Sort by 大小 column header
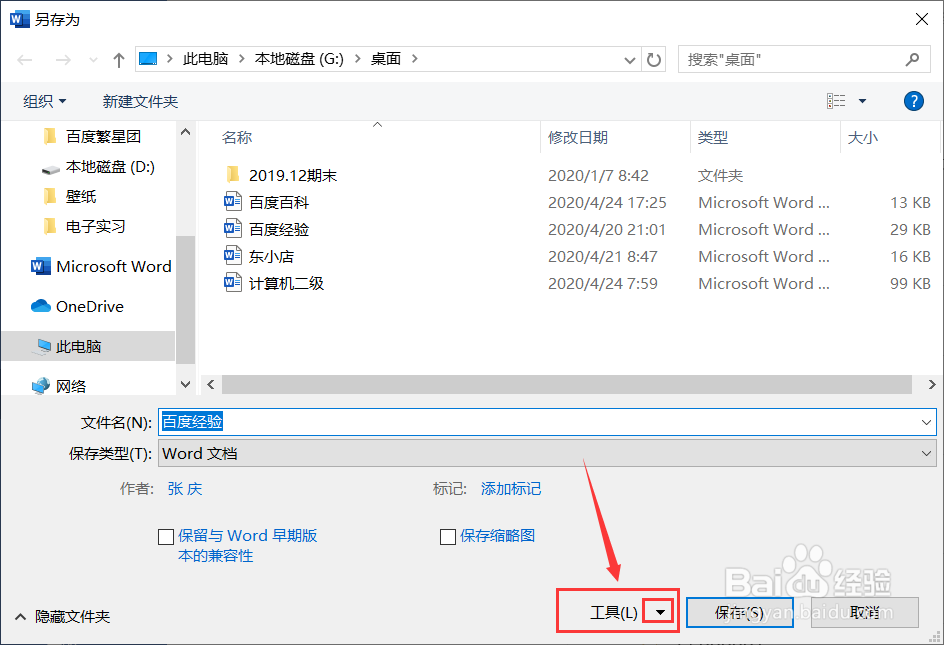944x645 pixels. (x=862, y=137)
